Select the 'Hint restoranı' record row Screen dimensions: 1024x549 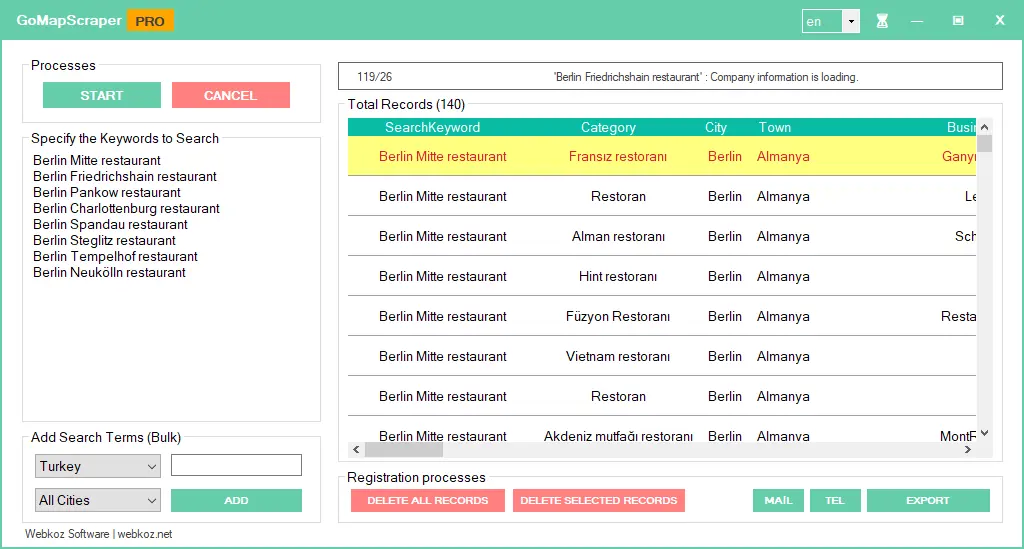662,276
